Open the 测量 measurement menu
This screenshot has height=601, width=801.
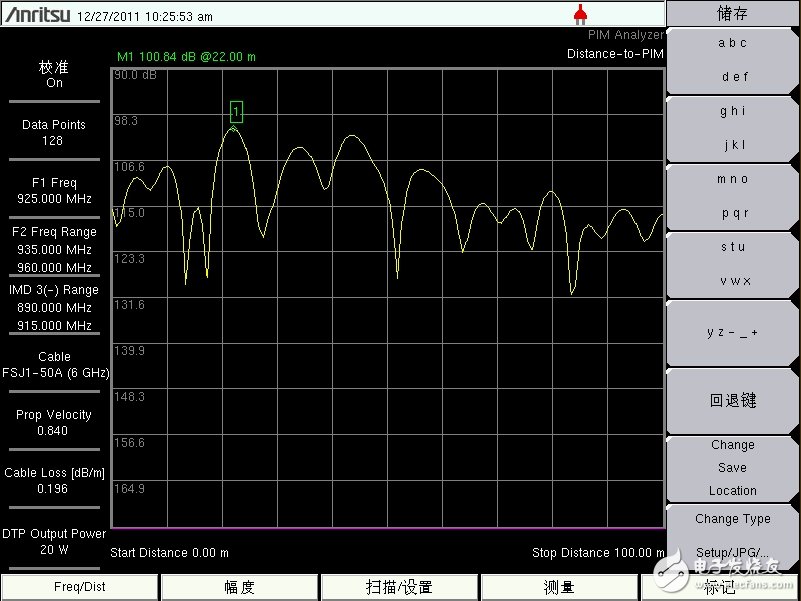pos(559,587)
